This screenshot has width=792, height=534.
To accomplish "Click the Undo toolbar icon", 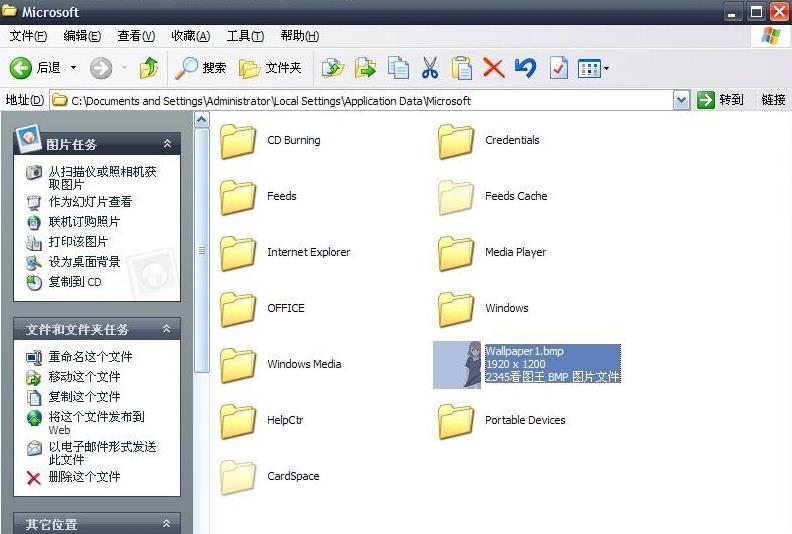I will pyautogui.click(x=525, y=68).
